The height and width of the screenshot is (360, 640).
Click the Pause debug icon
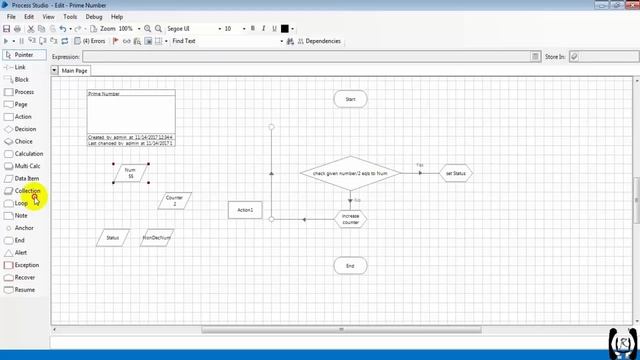[x=21, y=41]
